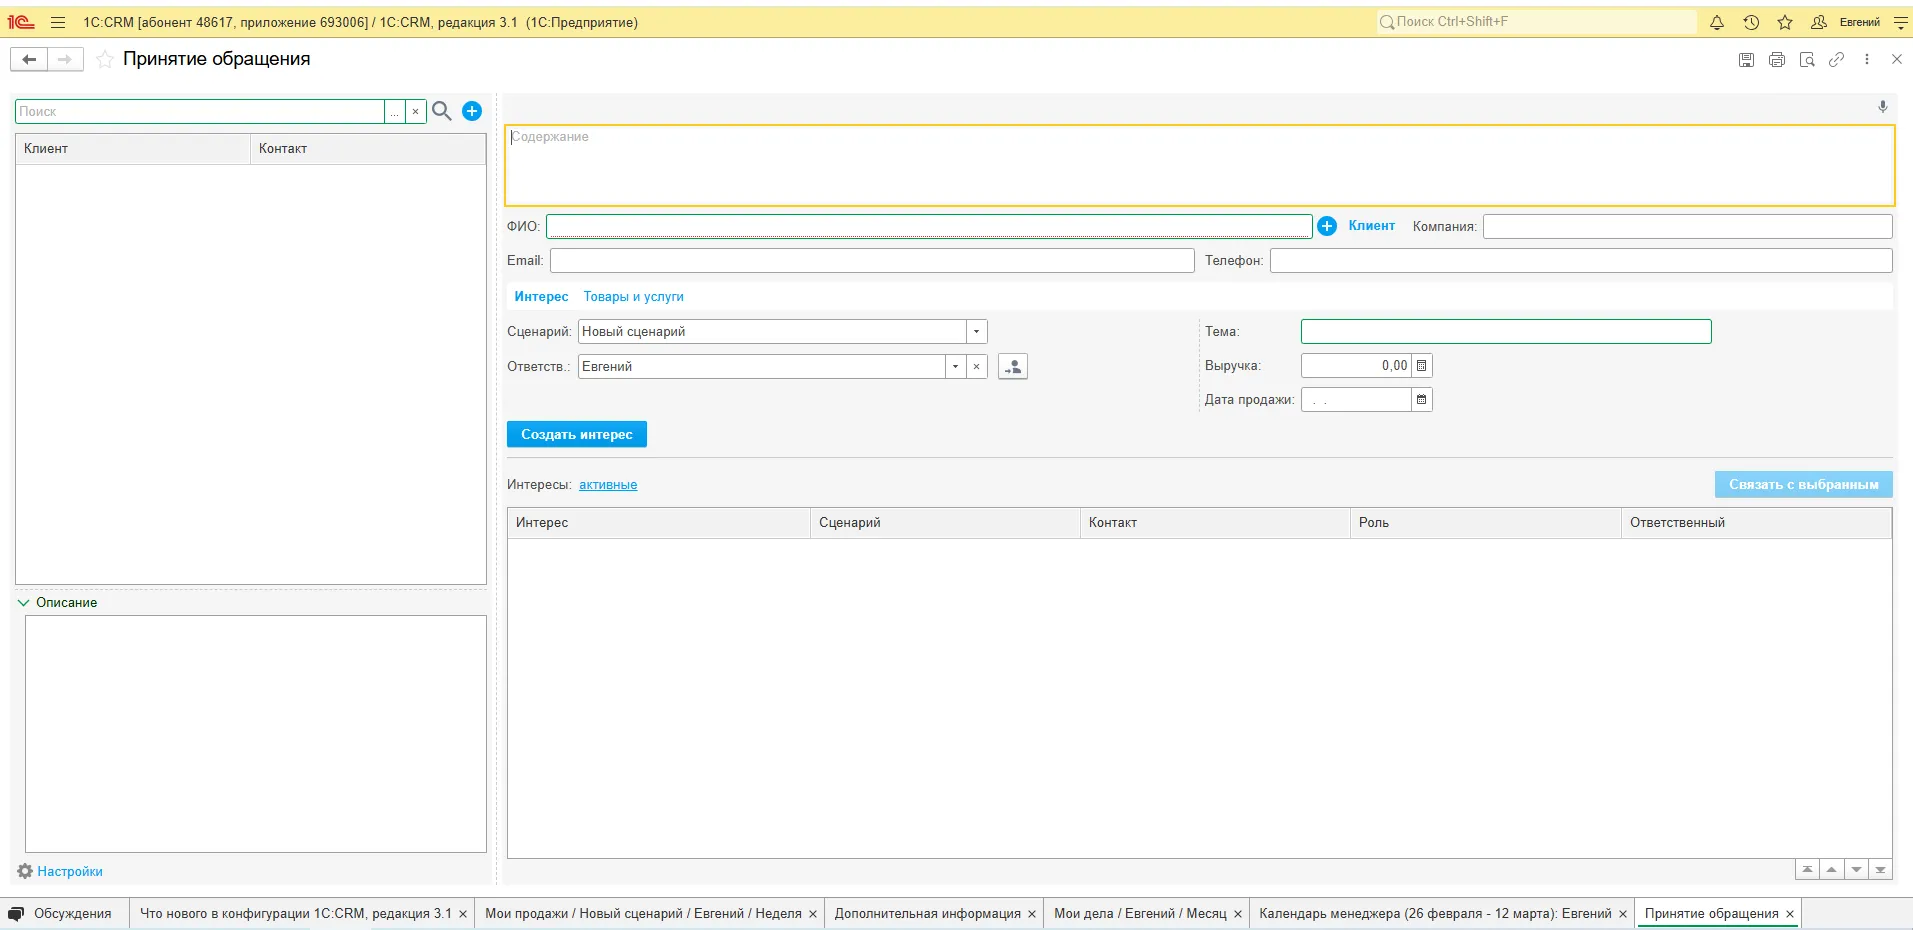
Task: Open calculator for the Выручка field
Action: pyautogui.click(x=1422, y=365)
